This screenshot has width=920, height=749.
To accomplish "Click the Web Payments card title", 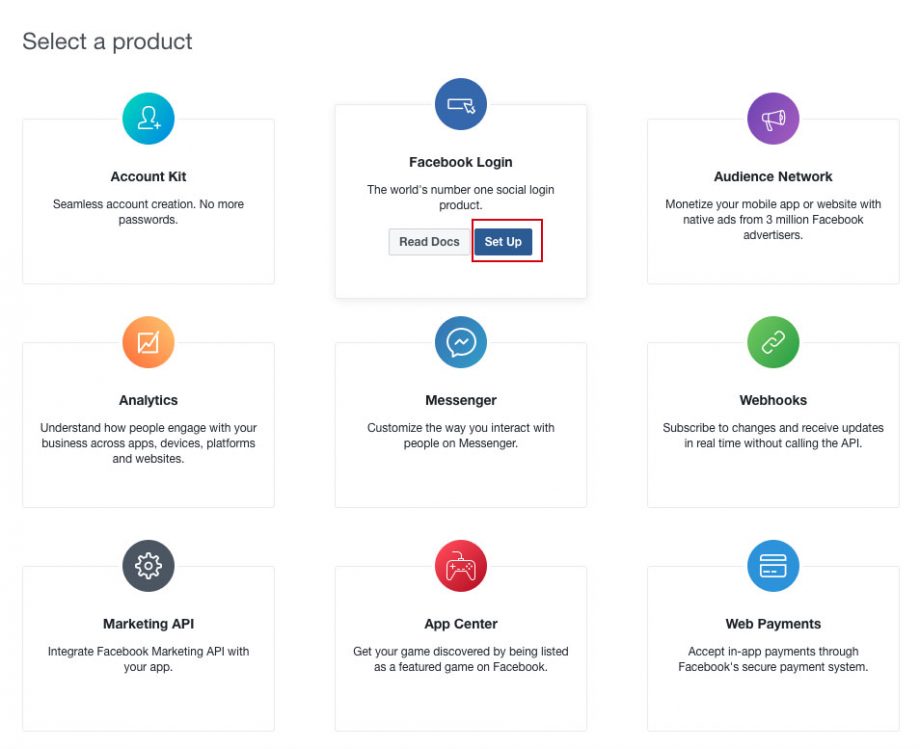I will click(x=773, y=624).
